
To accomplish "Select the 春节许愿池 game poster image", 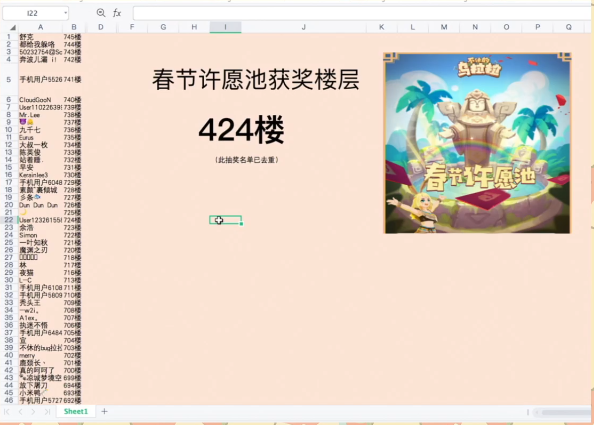I will (477, 143).
